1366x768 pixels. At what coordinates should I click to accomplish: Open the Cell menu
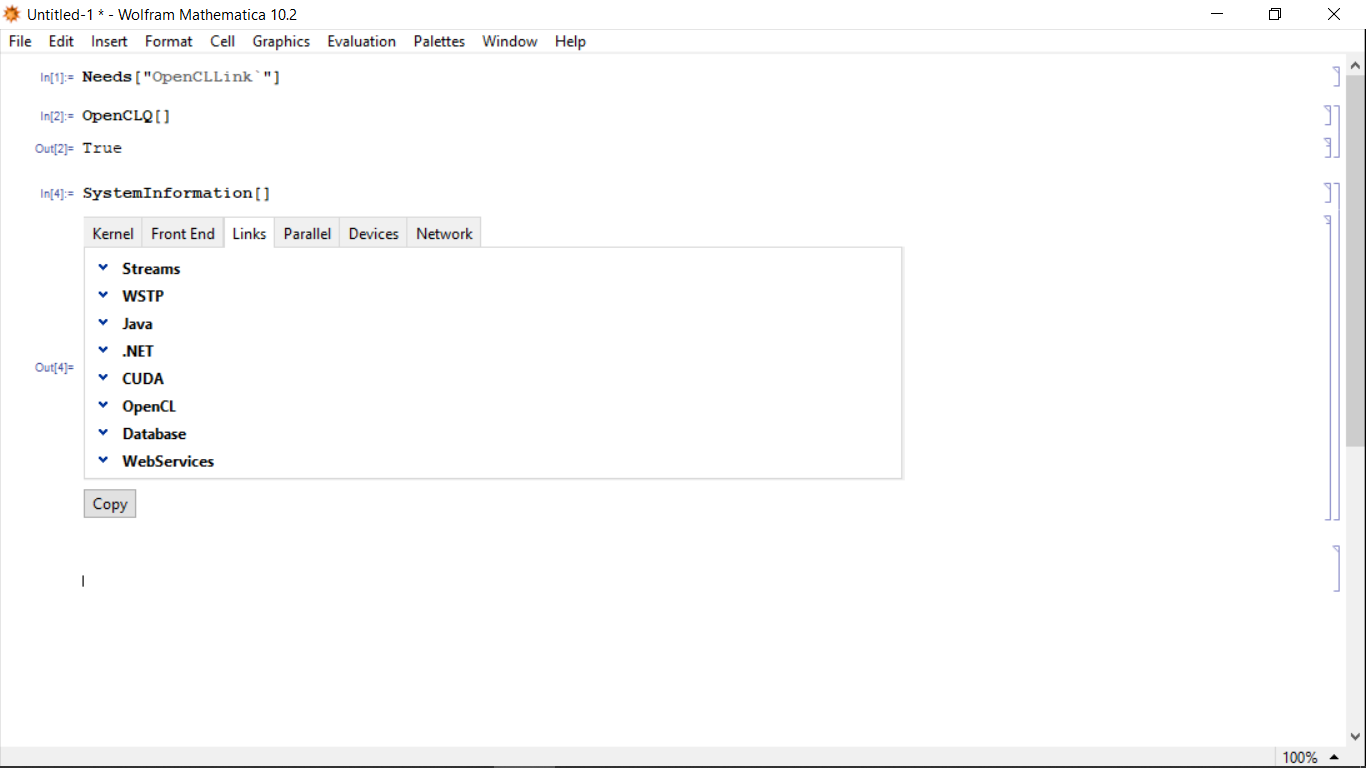coord(223,41)
